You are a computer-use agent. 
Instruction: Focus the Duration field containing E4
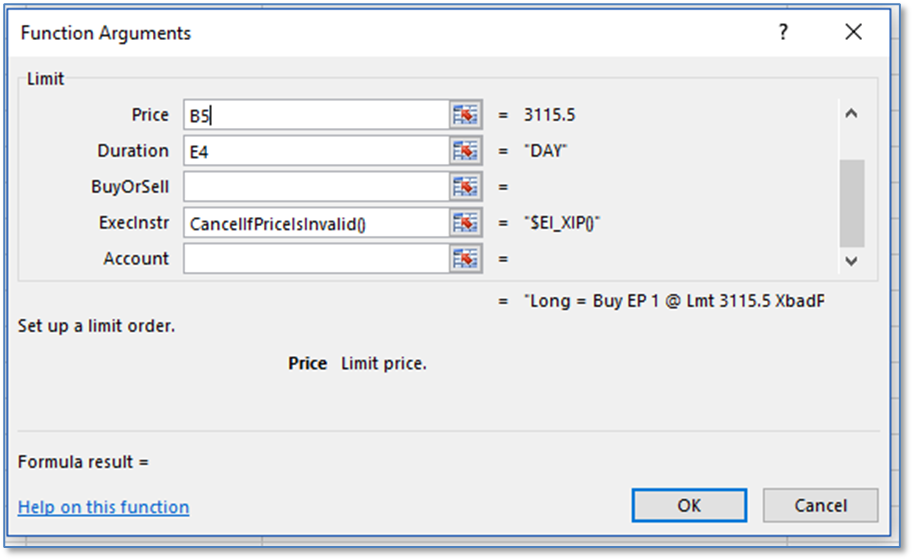pos(316,151)
